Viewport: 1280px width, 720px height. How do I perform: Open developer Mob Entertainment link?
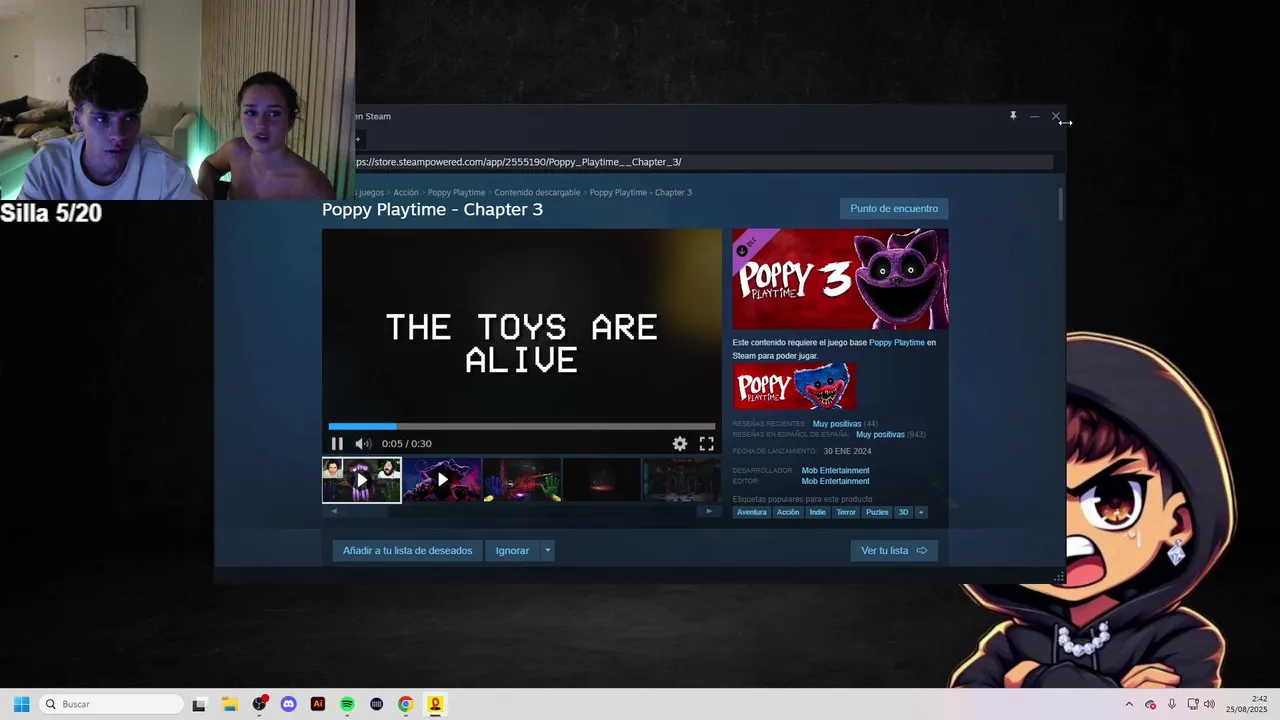(835, 470)
